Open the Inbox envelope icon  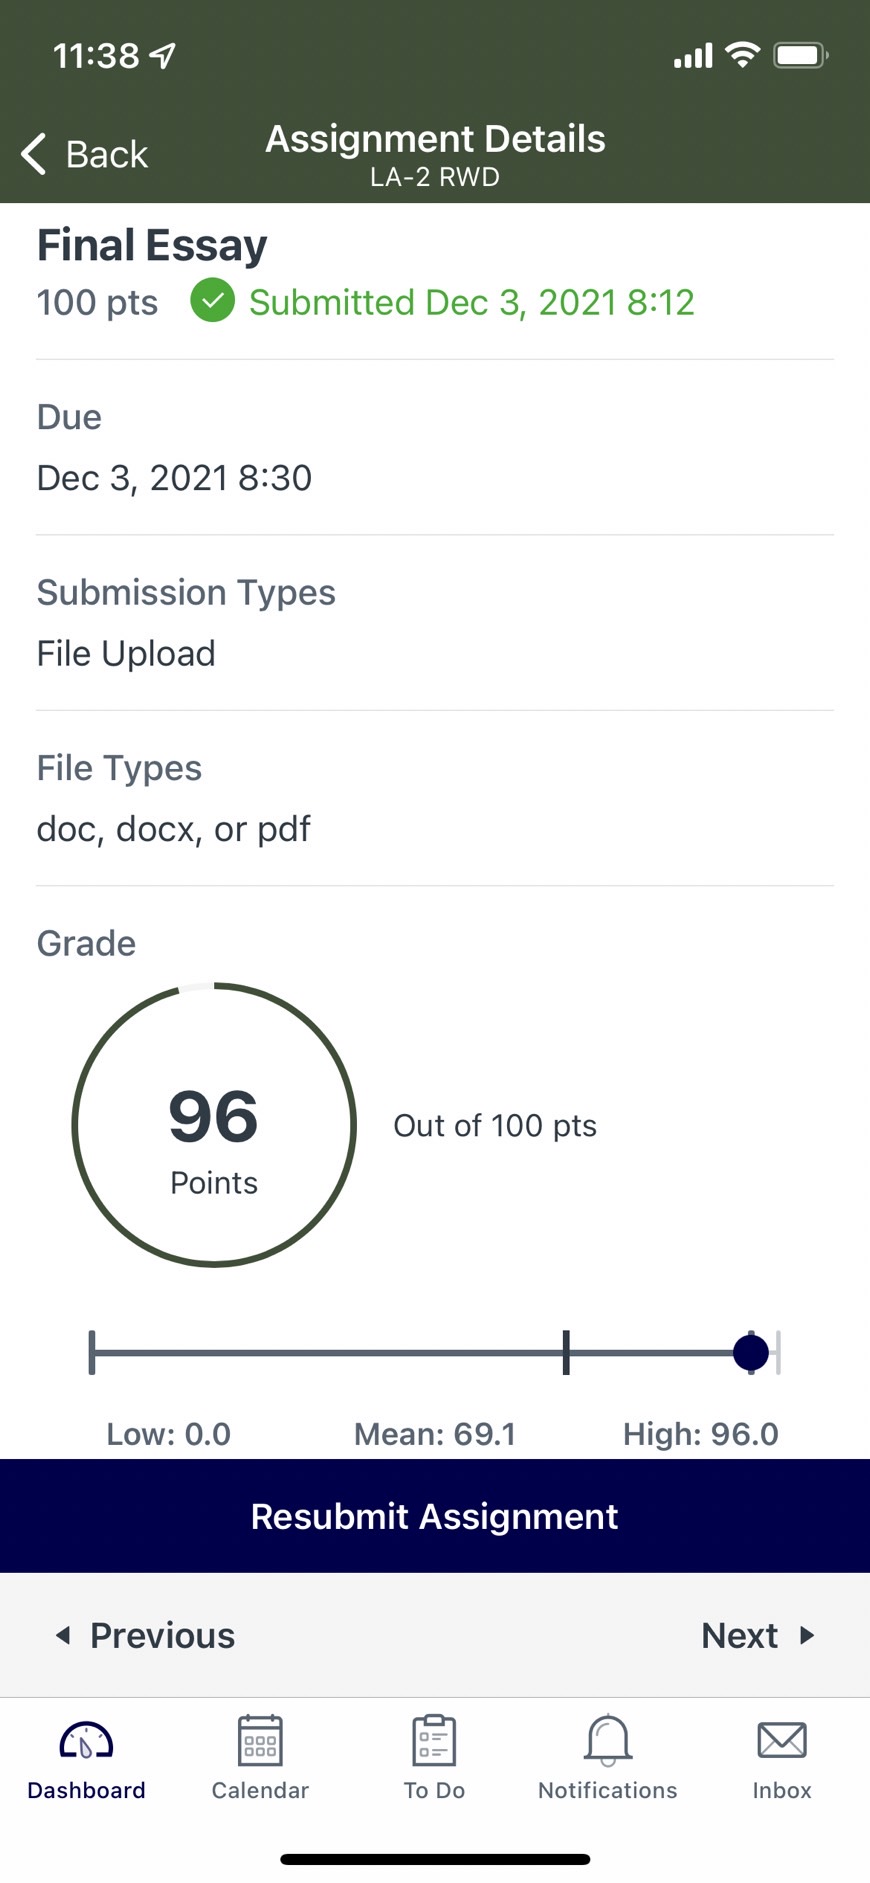[x=782, y=1740]
